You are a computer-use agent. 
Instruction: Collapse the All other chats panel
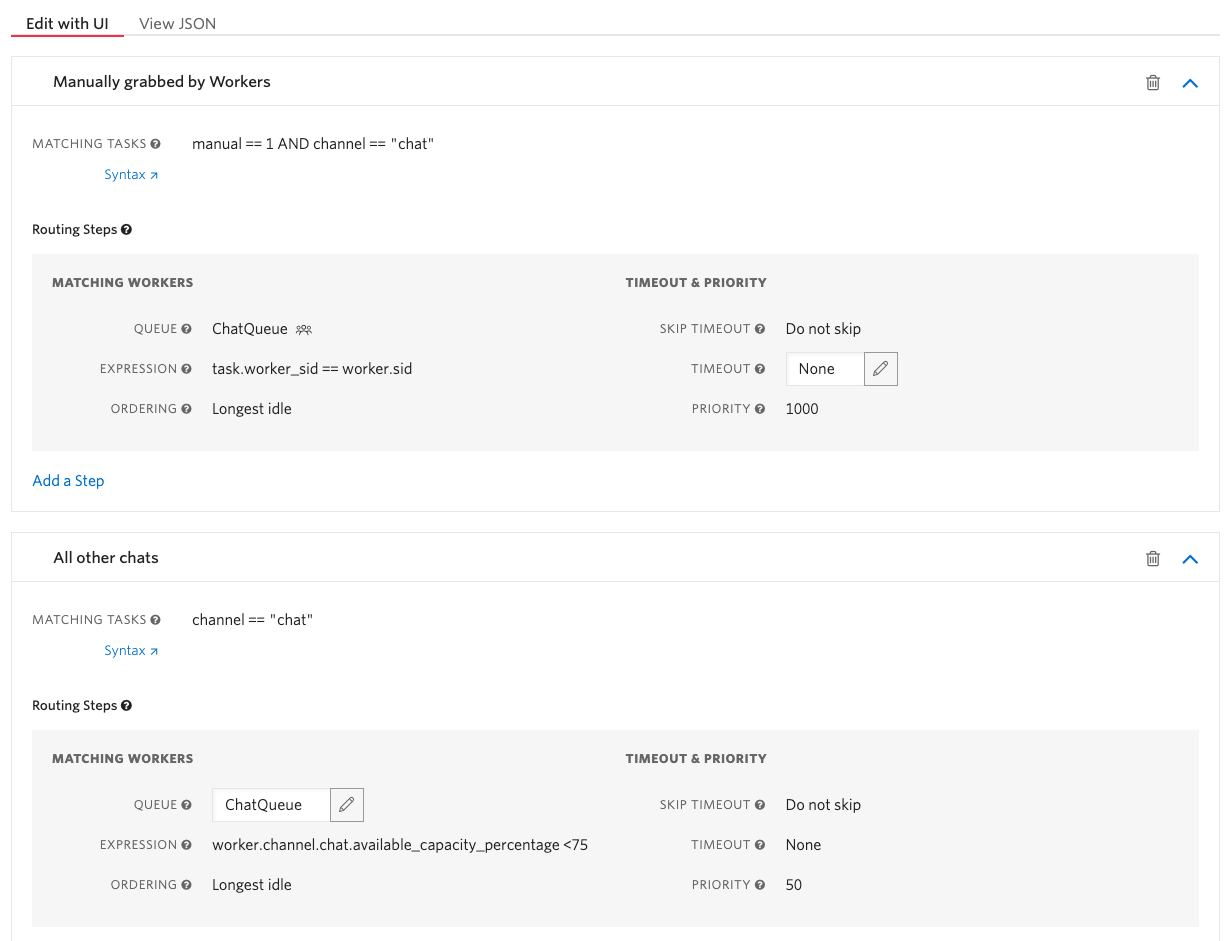click(x=1189, y=558)
